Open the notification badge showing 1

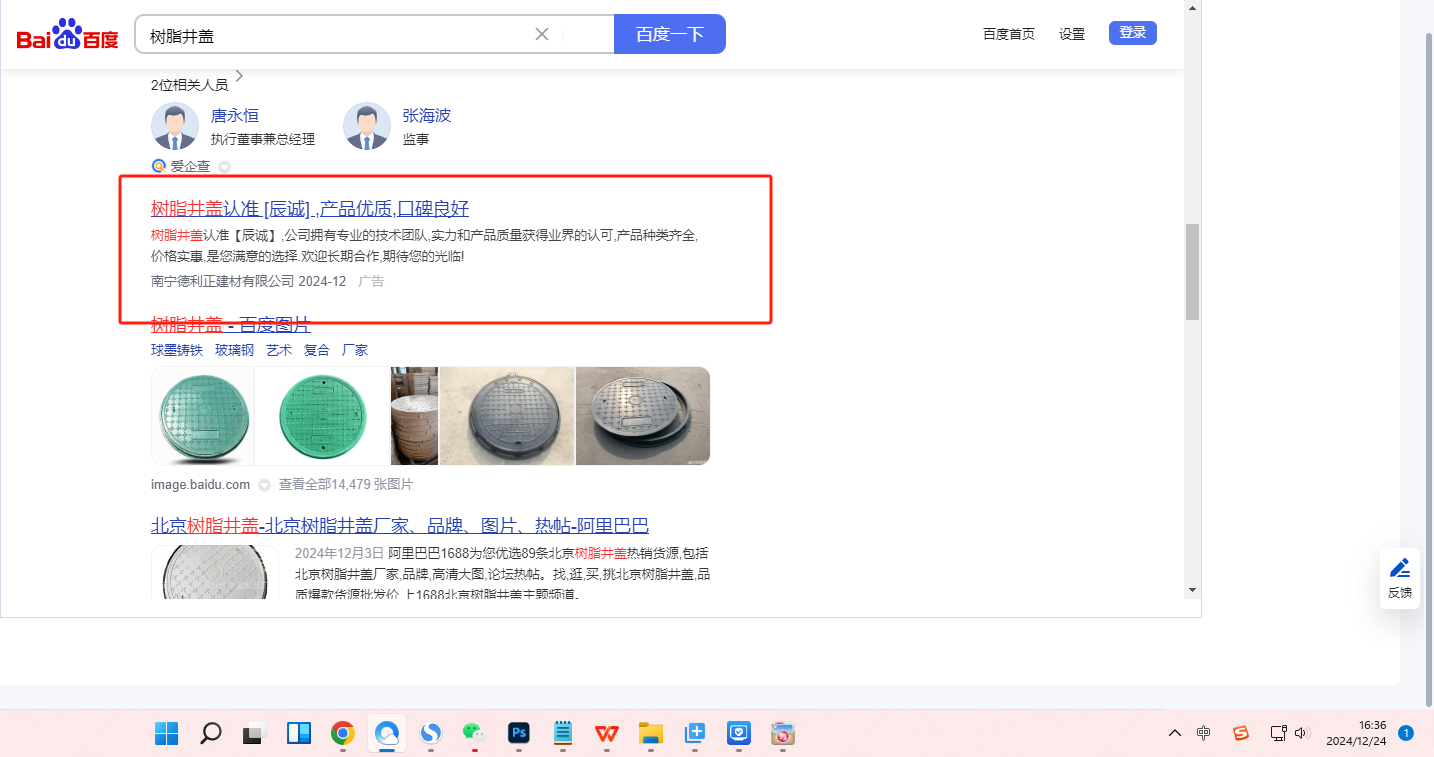click(x=1406, y=733)
